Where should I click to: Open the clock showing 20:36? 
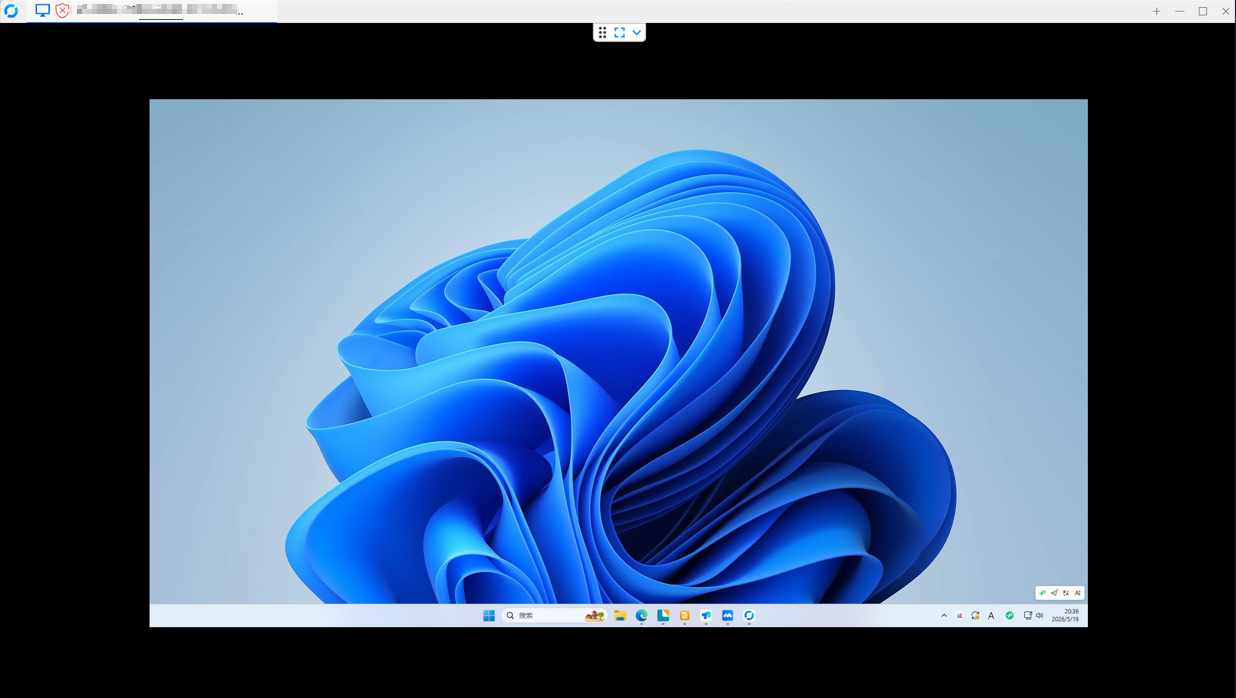point(1066,615)
